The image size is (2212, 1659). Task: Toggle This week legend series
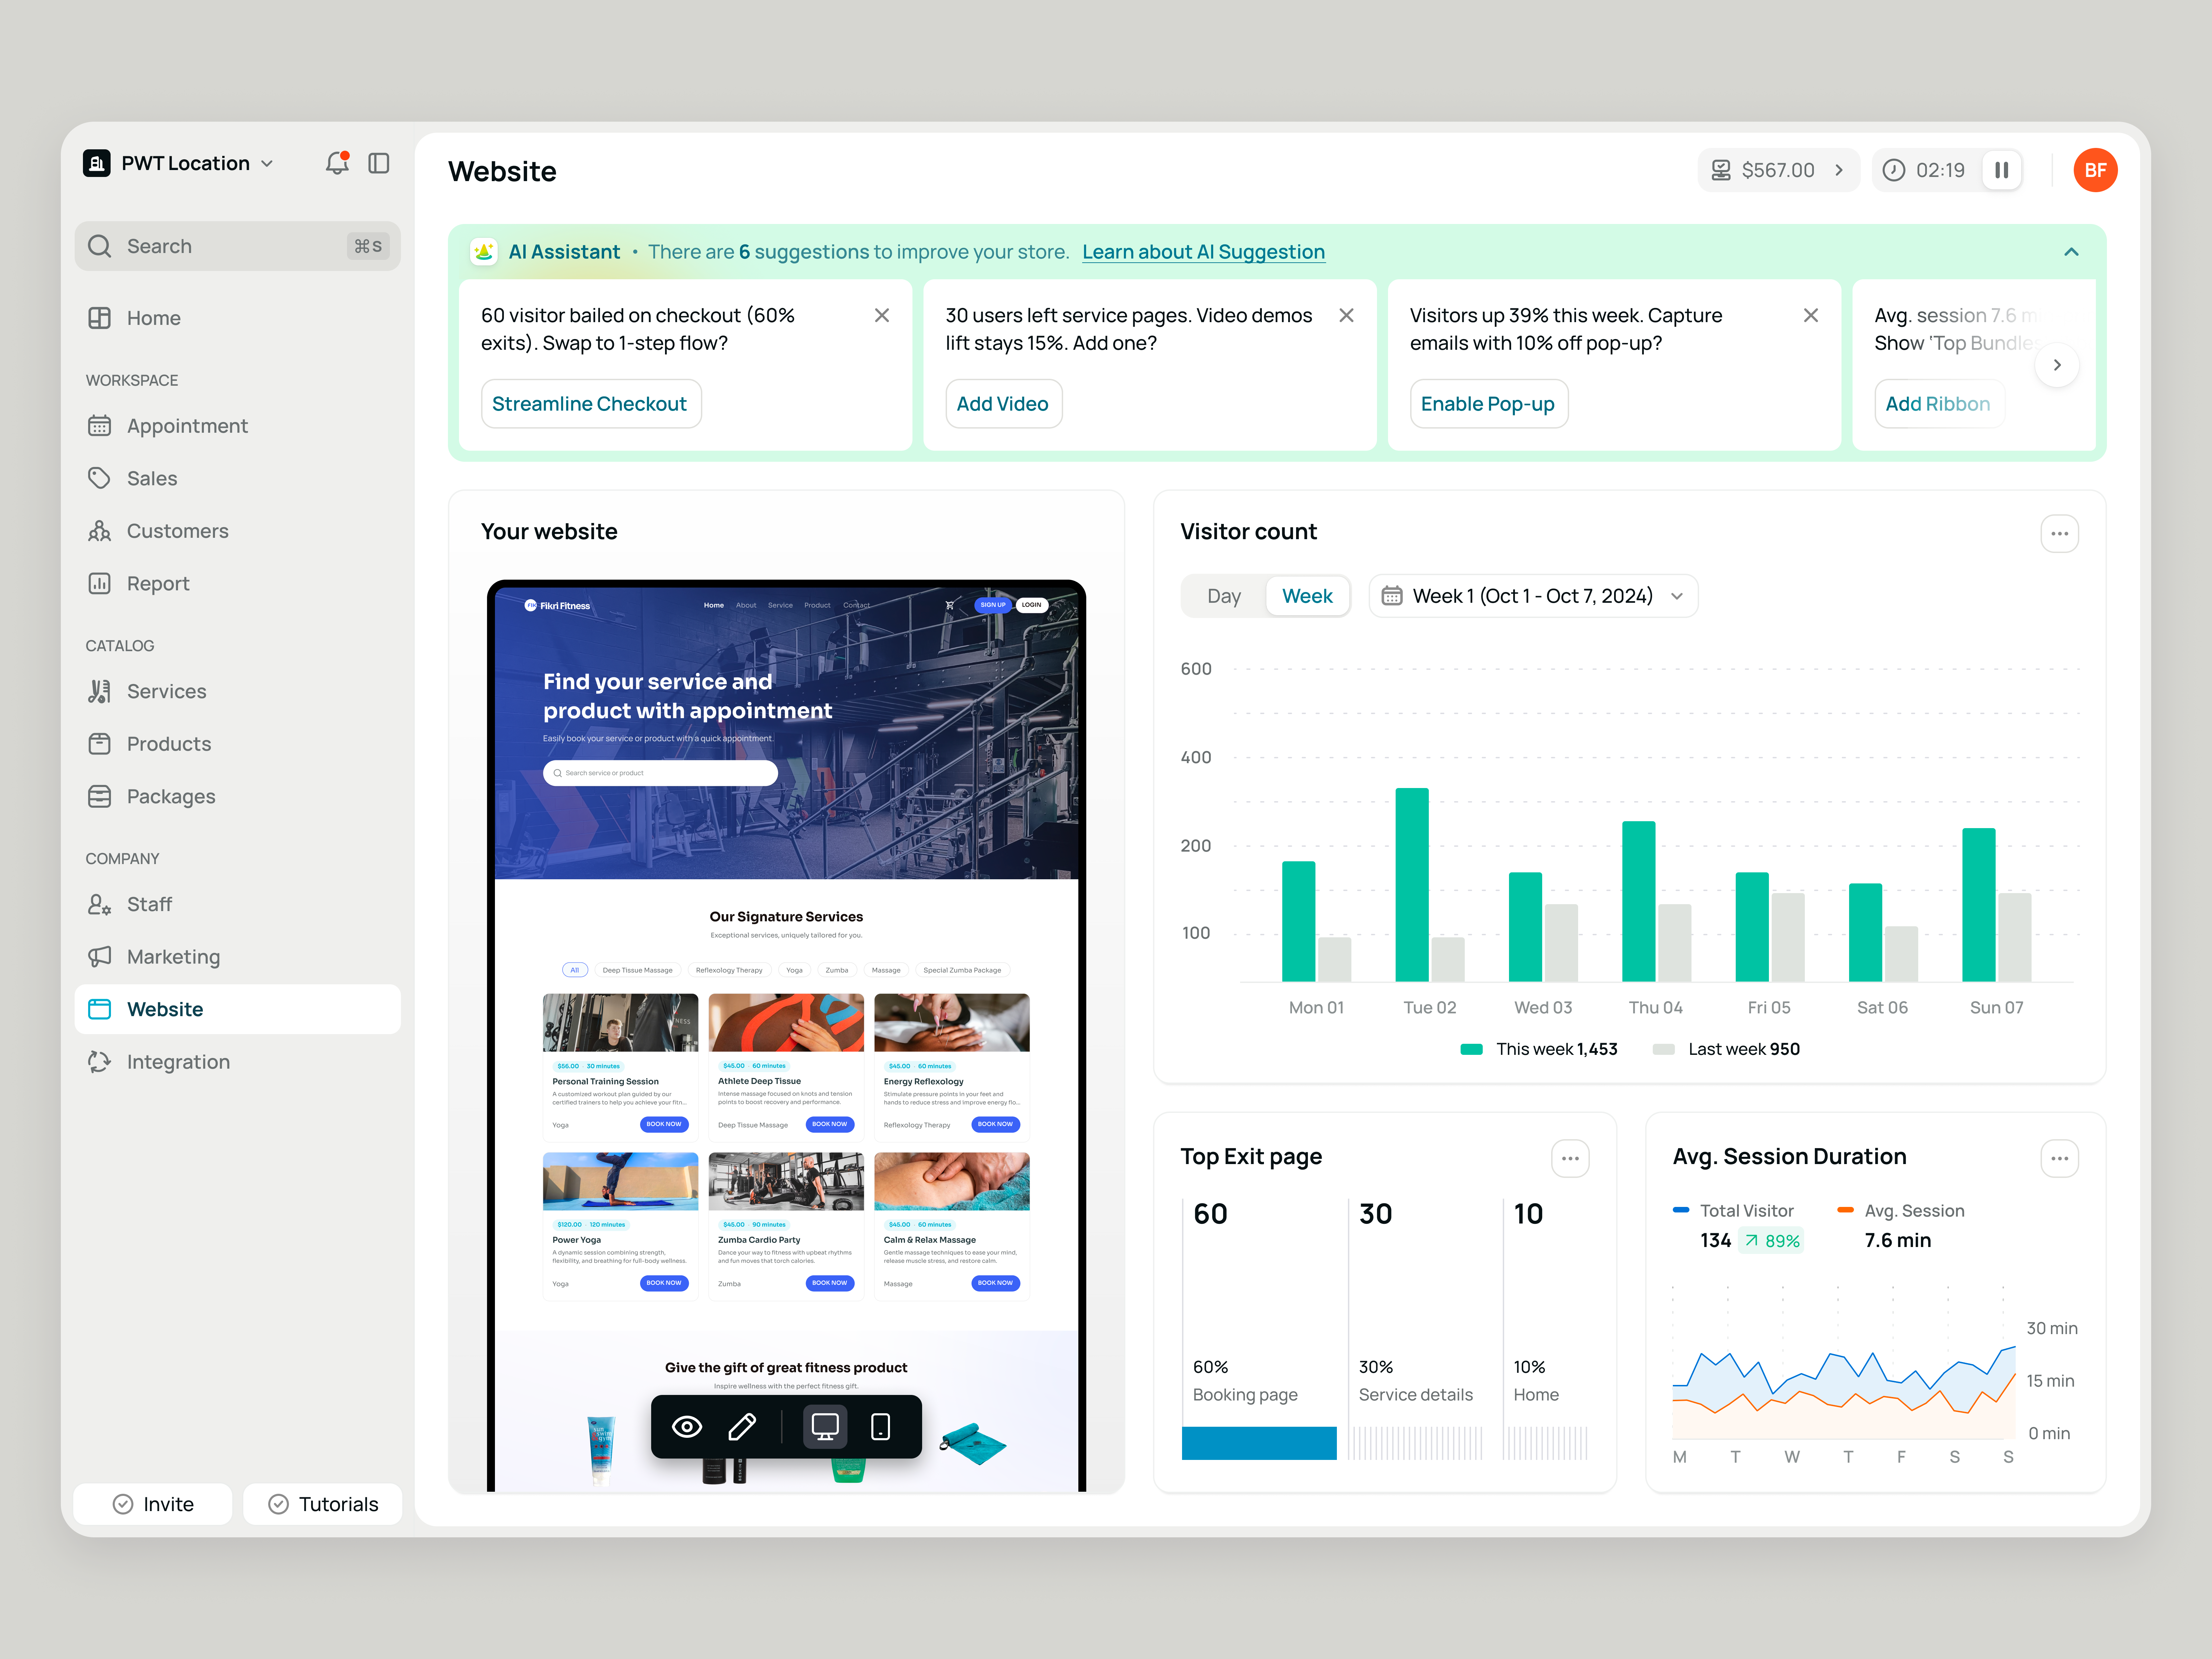click(1539, 1049)
